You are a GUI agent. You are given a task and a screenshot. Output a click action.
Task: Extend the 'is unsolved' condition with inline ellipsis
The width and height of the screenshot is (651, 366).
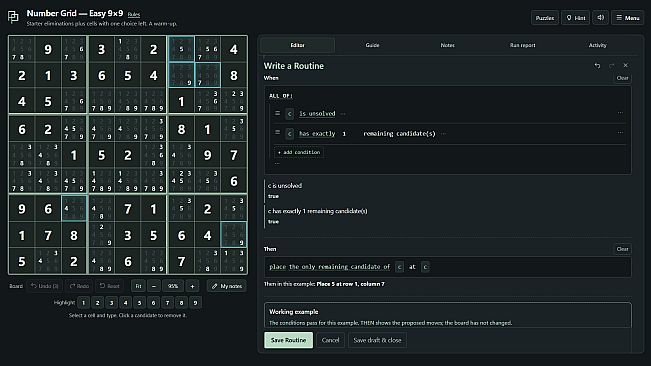(343, 114)
